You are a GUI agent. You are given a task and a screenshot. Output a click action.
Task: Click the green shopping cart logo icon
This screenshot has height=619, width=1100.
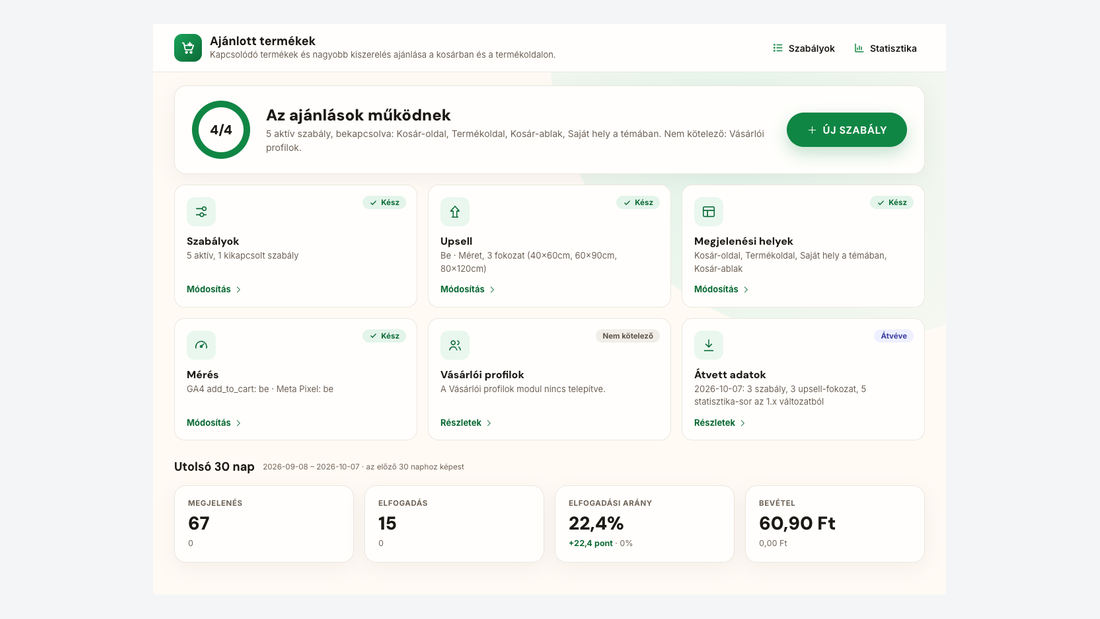188,48
